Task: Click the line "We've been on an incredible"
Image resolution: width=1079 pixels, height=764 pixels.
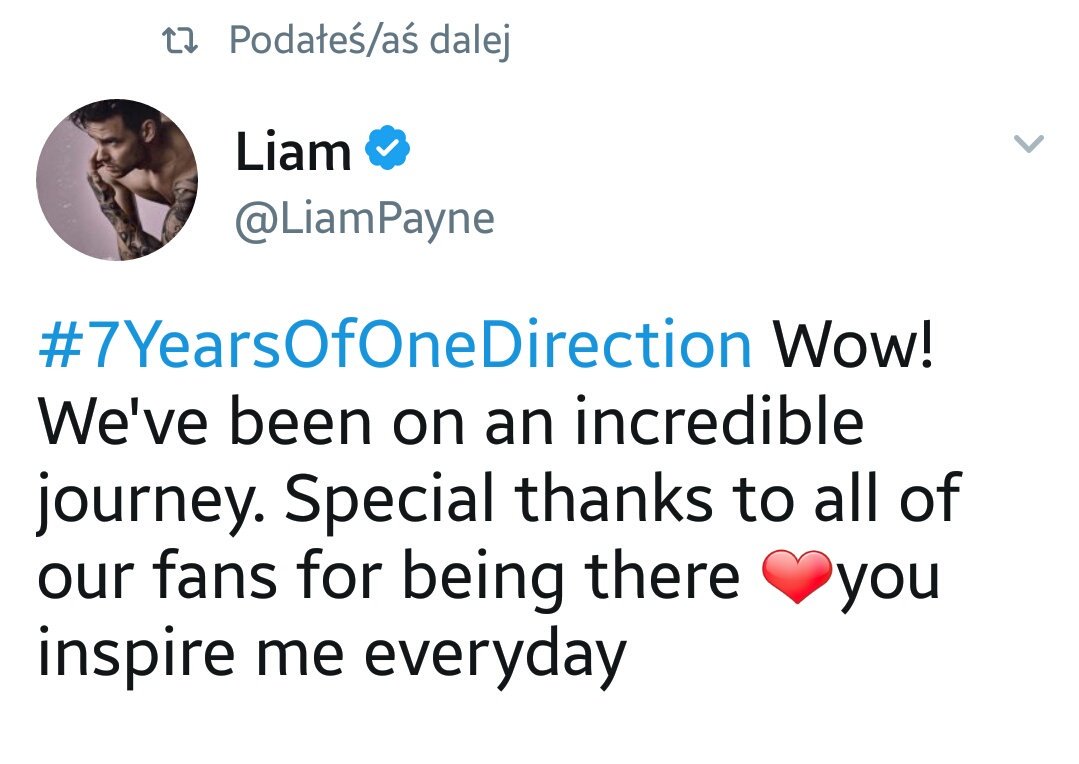Action: click(x=451, y=421)
